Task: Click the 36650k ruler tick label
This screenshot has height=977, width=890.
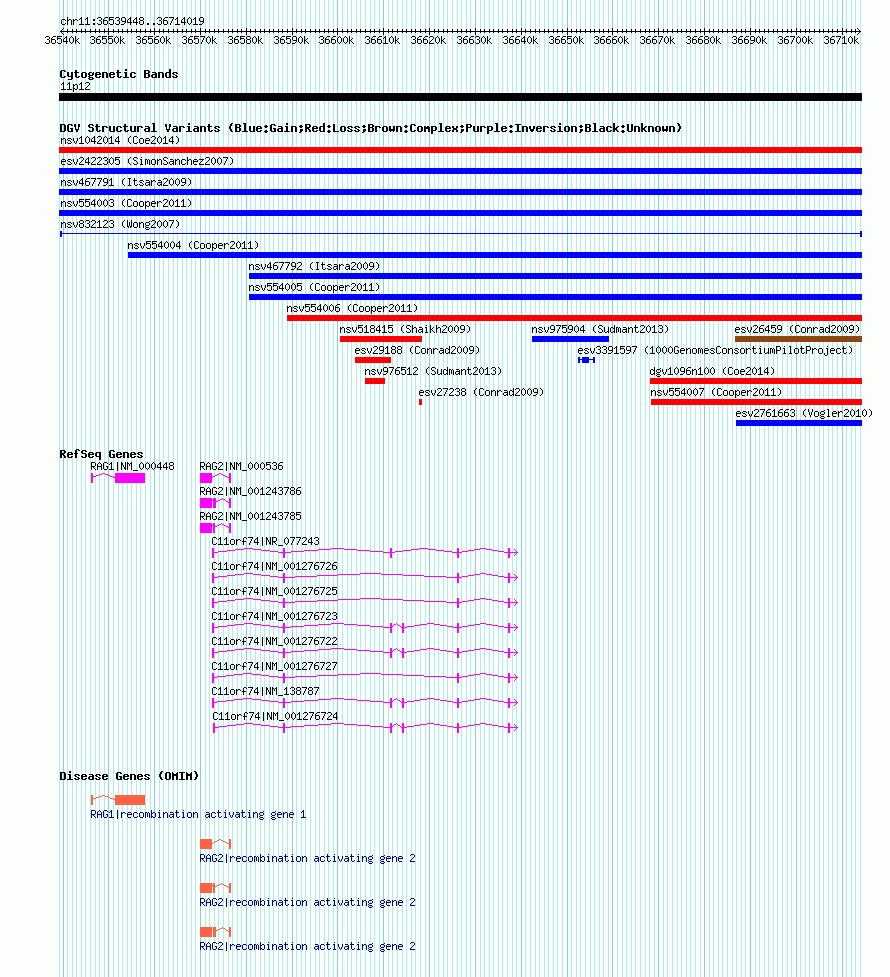Action: [x=566, y=41]
